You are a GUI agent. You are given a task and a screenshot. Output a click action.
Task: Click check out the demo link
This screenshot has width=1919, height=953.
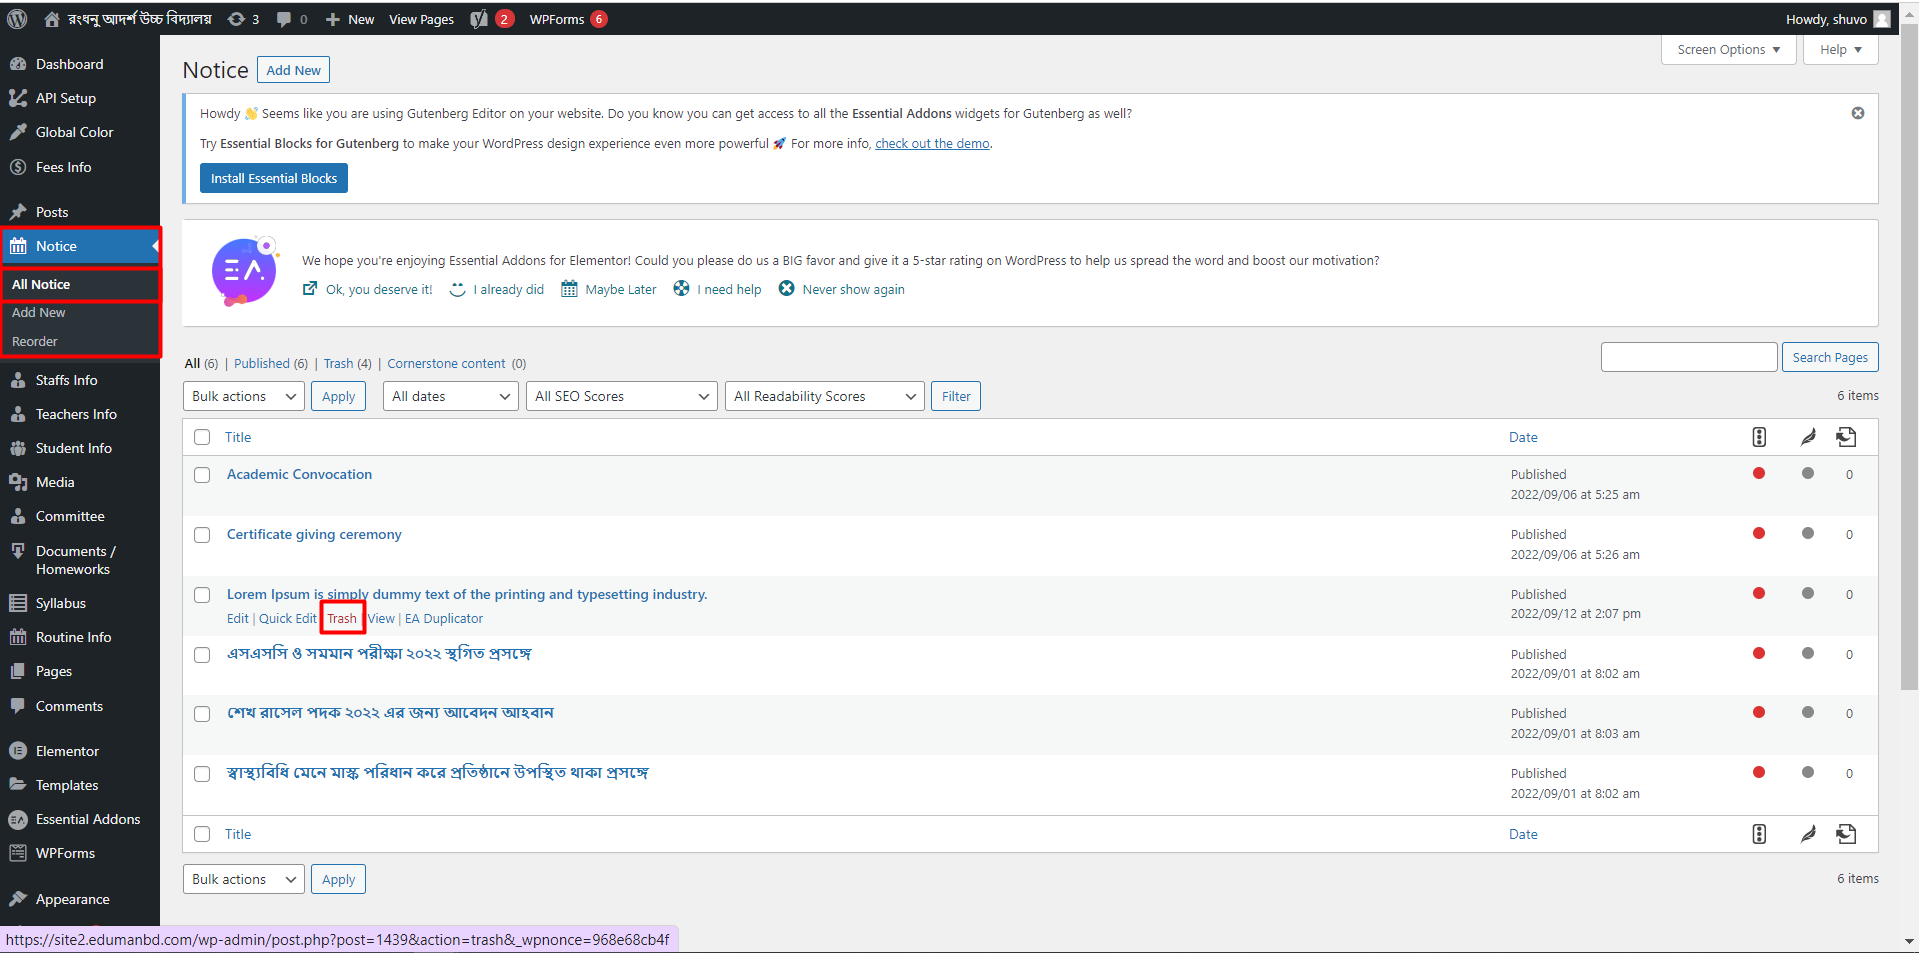[x=932, y=144]
